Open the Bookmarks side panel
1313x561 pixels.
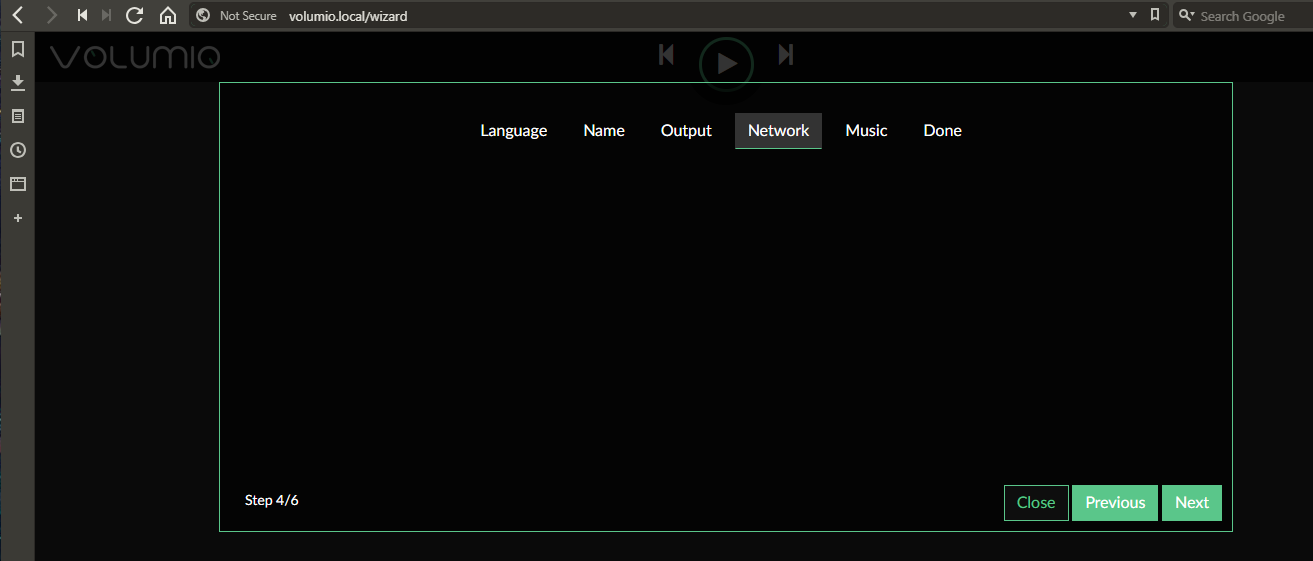pos(17,49)
